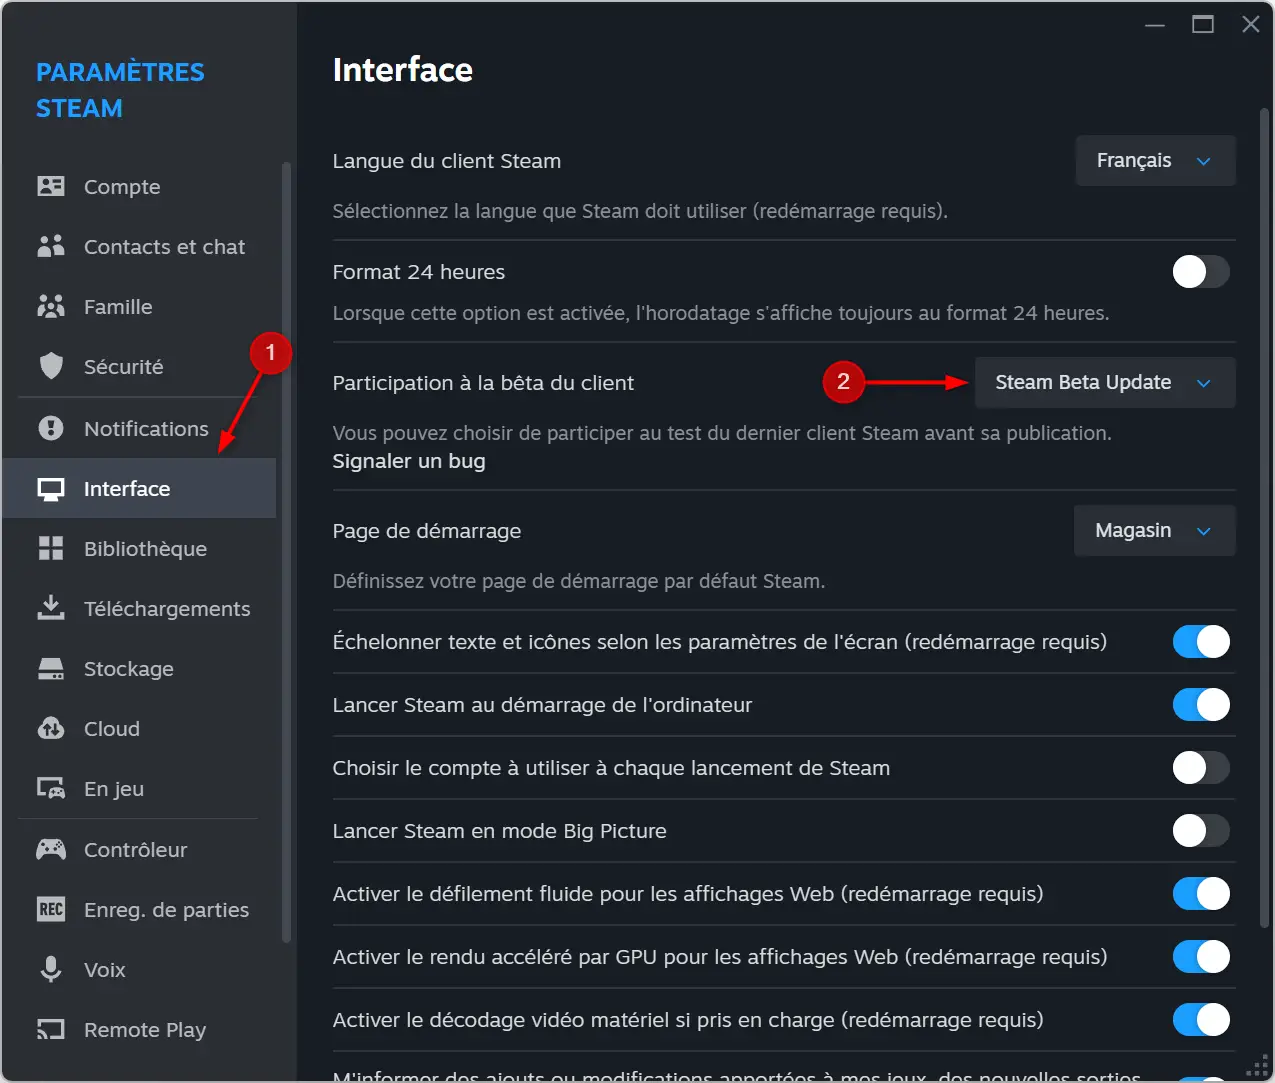Click the PARAMÈTRES STEAM heading
The height and width of the screenshot is (1083, 1275).
(120, 90)
